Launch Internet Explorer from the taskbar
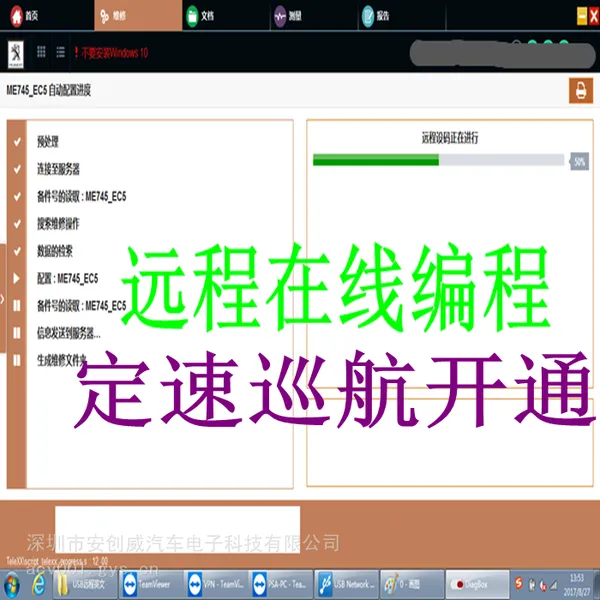 point(38,585)
